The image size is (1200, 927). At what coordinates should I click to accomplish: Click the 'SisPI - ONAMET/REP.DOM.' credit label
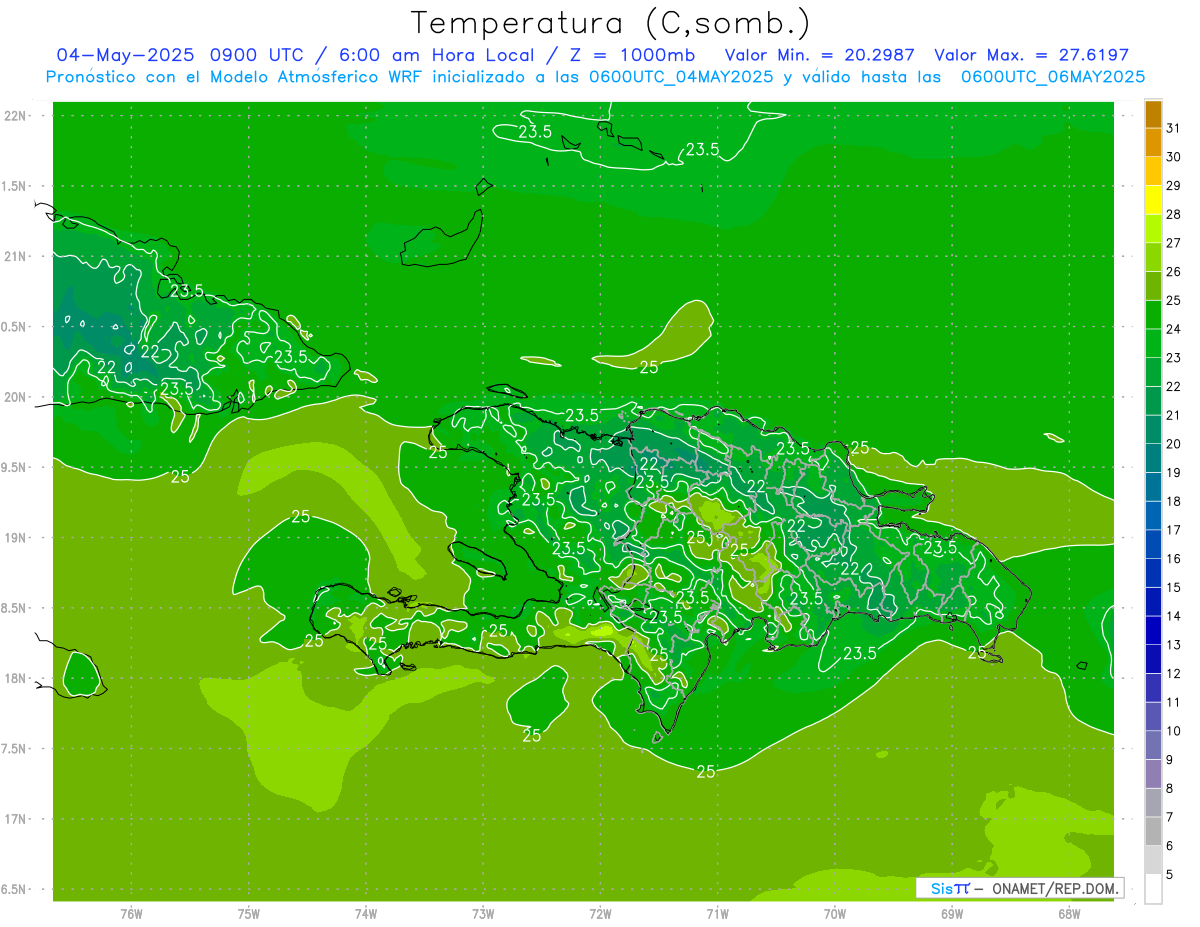[1020, 888]
